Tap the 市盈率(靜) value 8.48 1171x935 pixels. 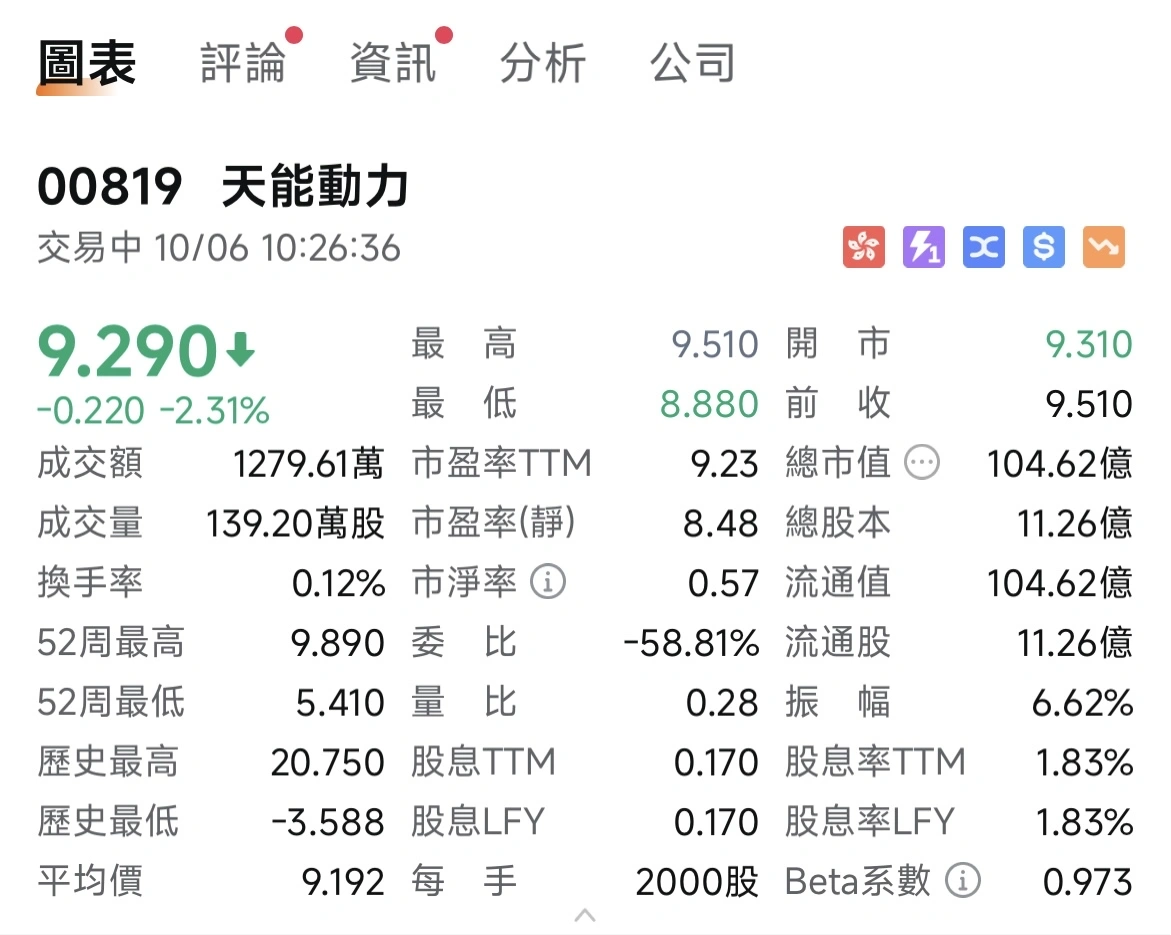click(721, 524)
